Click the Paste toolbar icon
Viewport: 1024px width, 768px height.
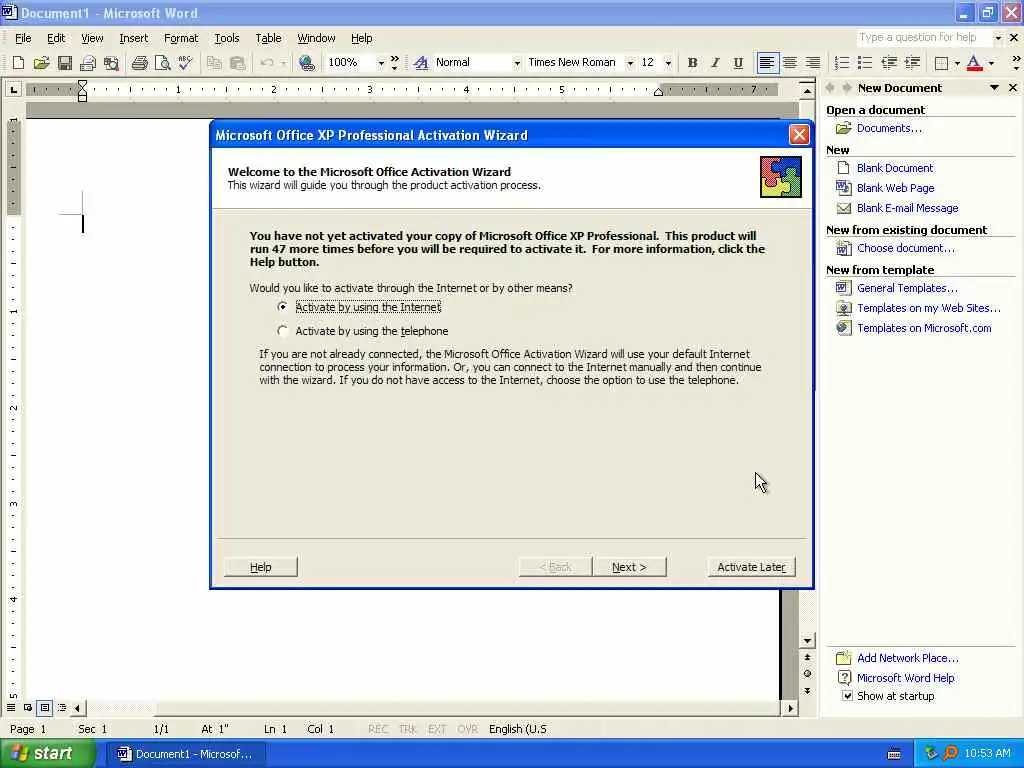(x=237, y=63)
